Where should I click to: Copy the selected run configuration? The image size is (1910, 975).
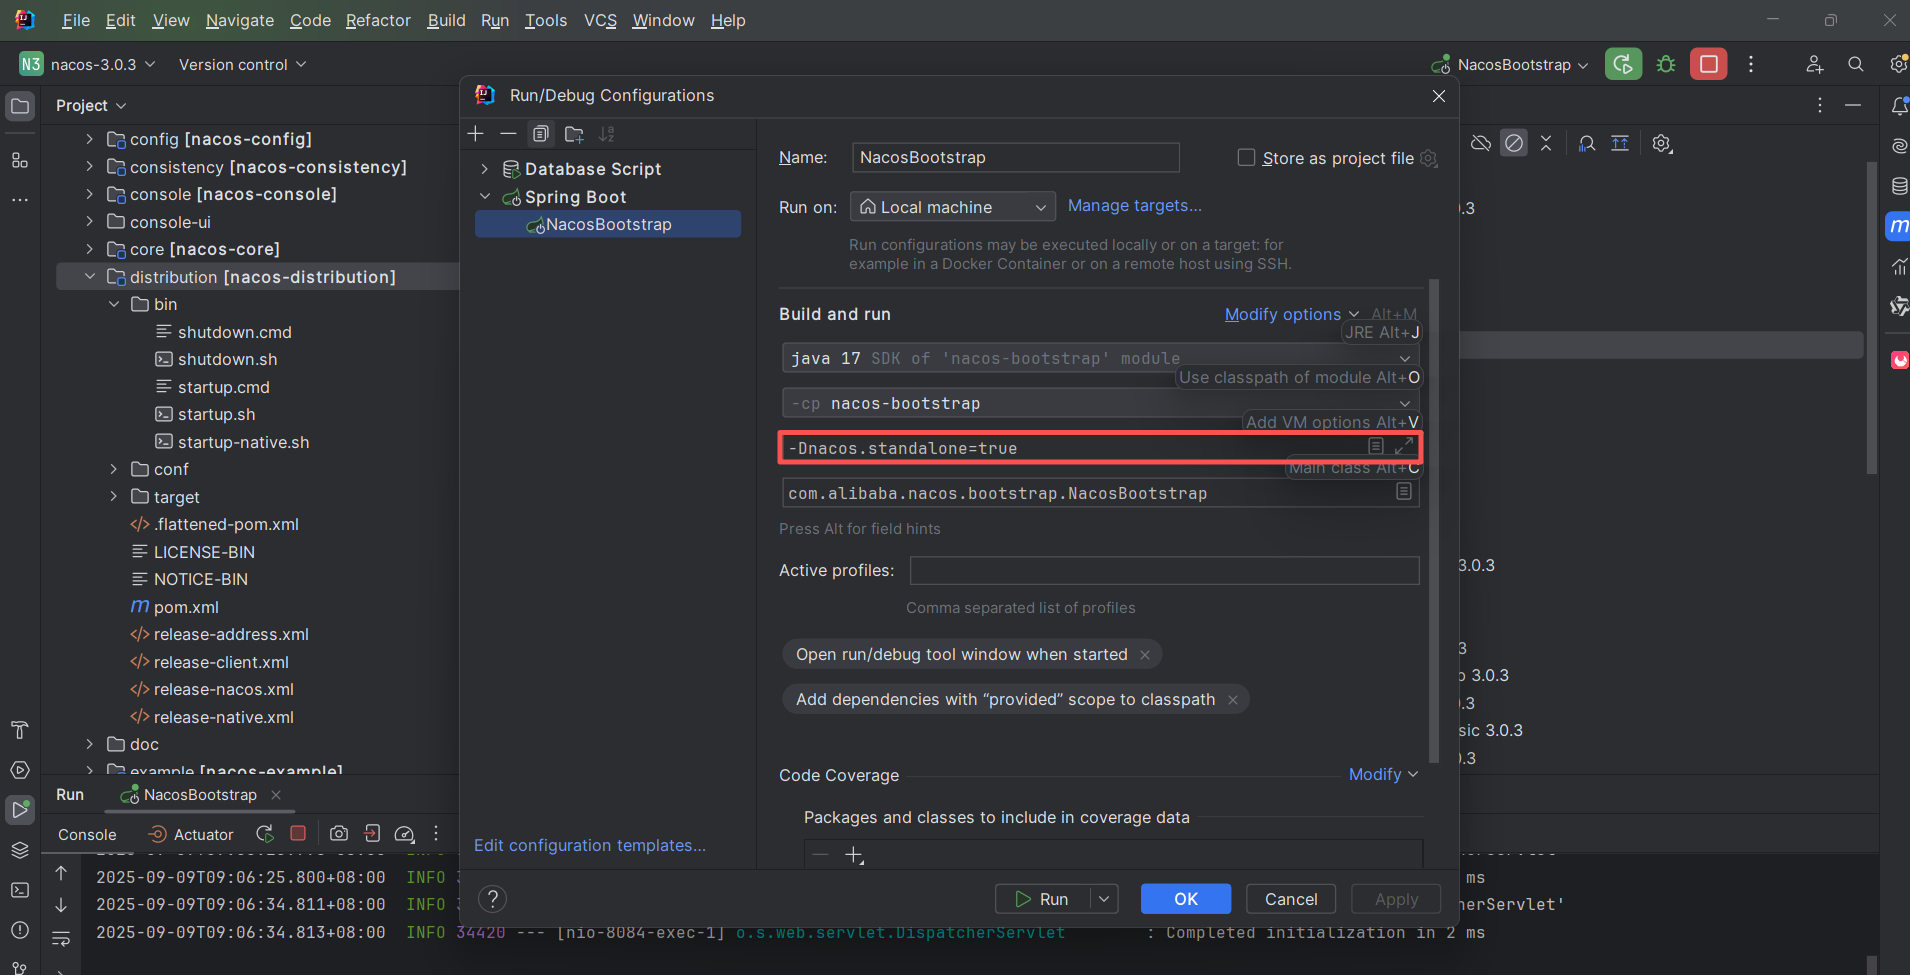[541, 134]
